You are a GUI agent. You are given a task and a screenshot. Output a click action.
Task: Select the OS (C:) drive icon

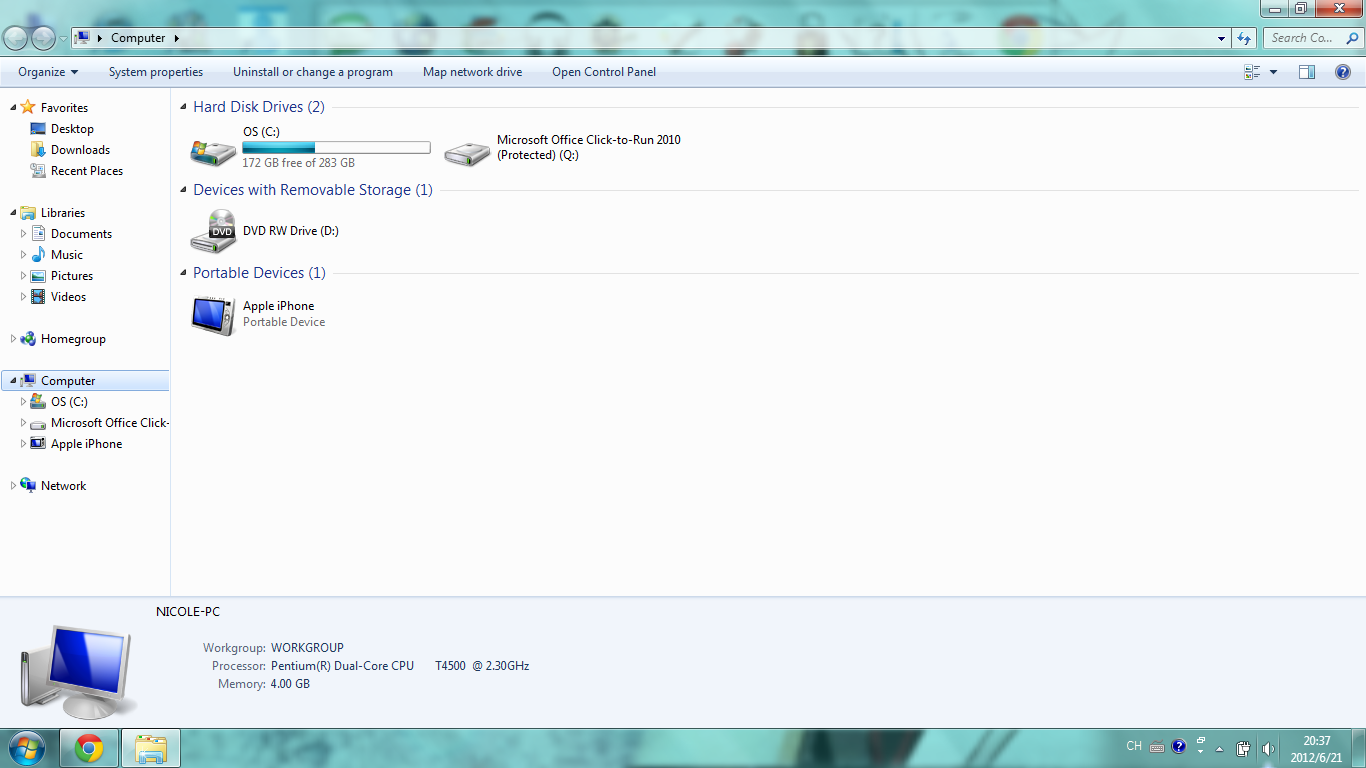[x=213, y=152]
